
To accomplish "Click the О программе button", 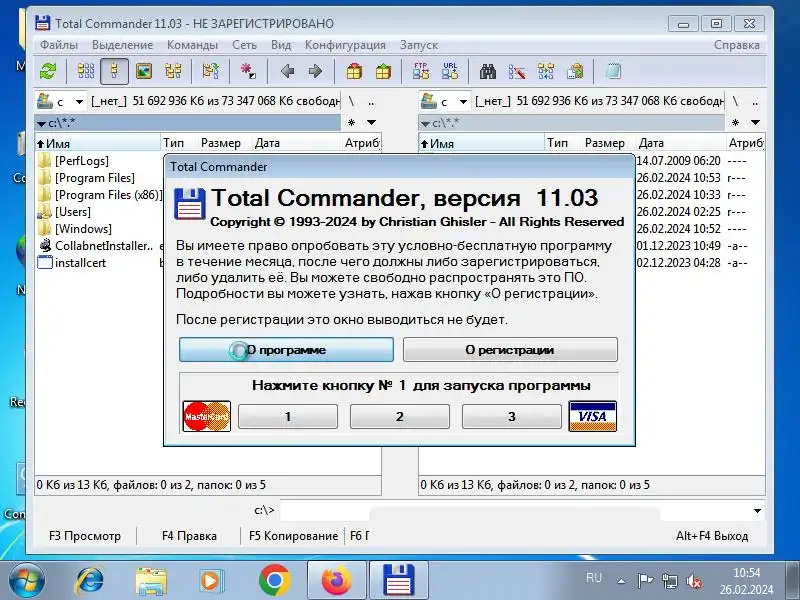I will point(286,350).
